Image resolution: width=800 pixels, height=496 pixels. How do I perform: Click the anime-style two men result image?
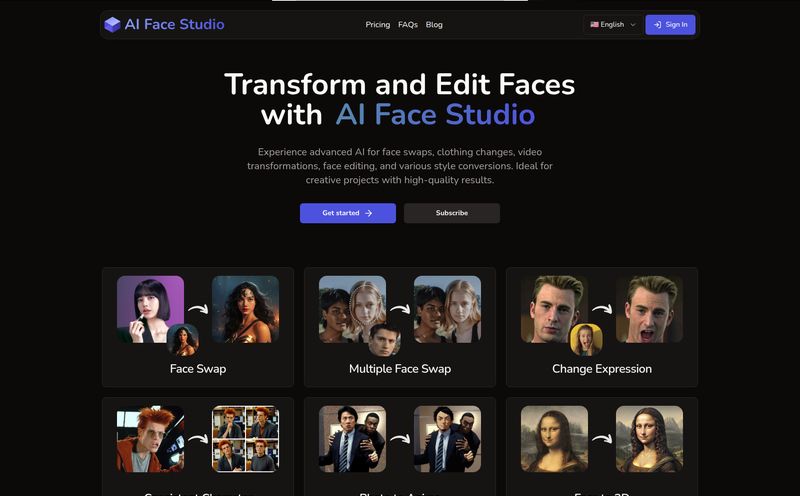[x=447, y=439]
